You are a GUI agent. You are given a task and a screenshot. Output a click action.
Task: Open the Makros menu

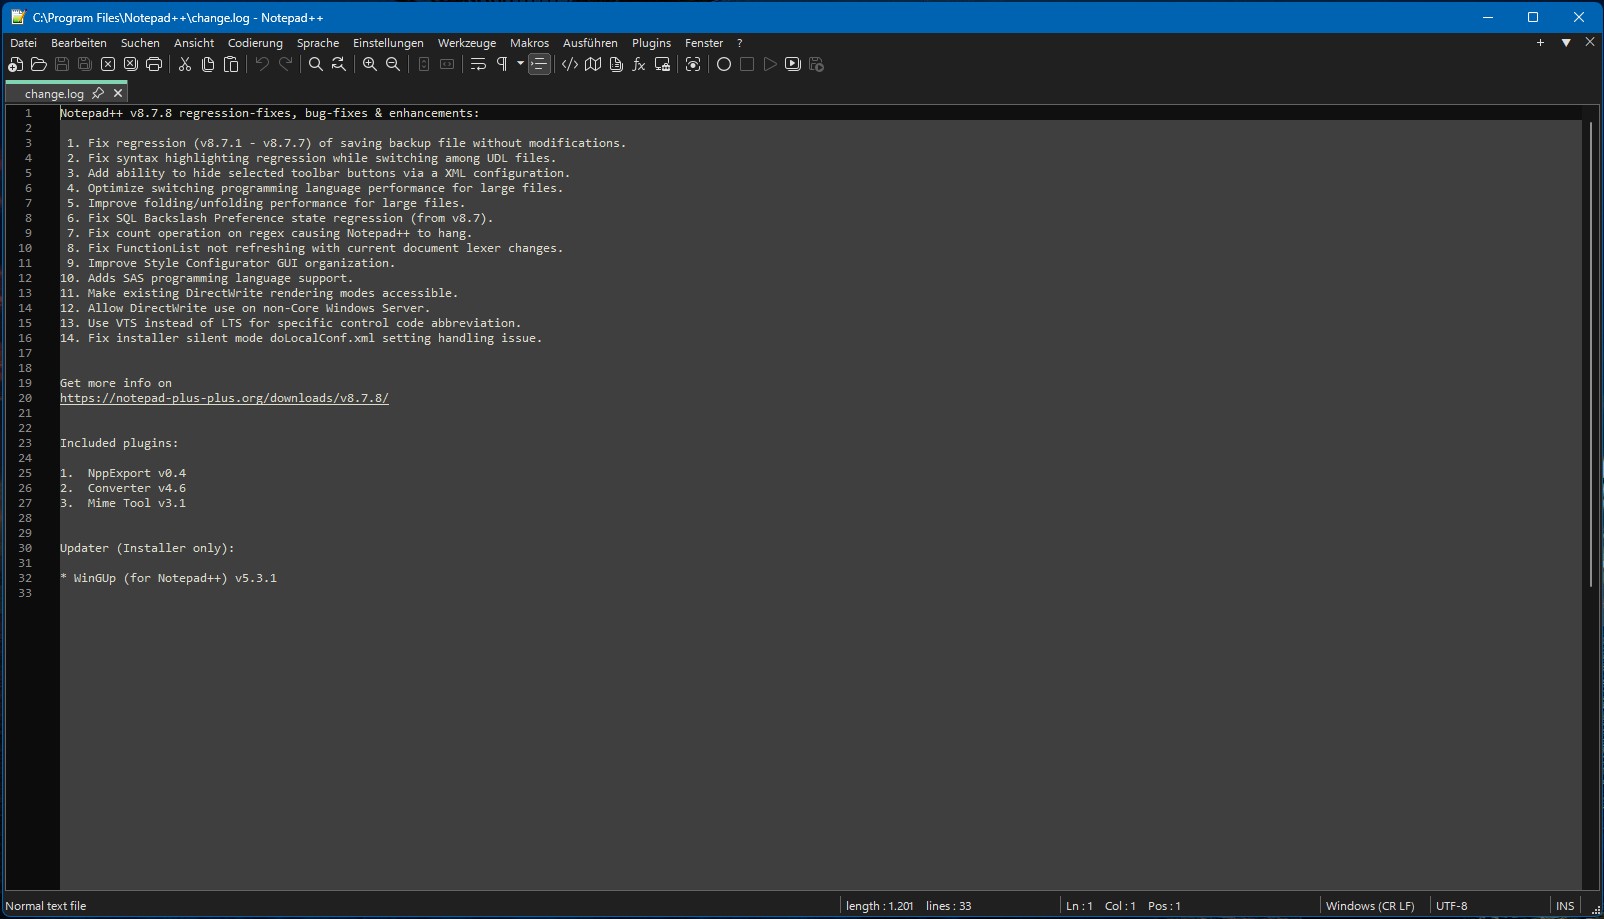pyautogui.click(x=529, y=43)
